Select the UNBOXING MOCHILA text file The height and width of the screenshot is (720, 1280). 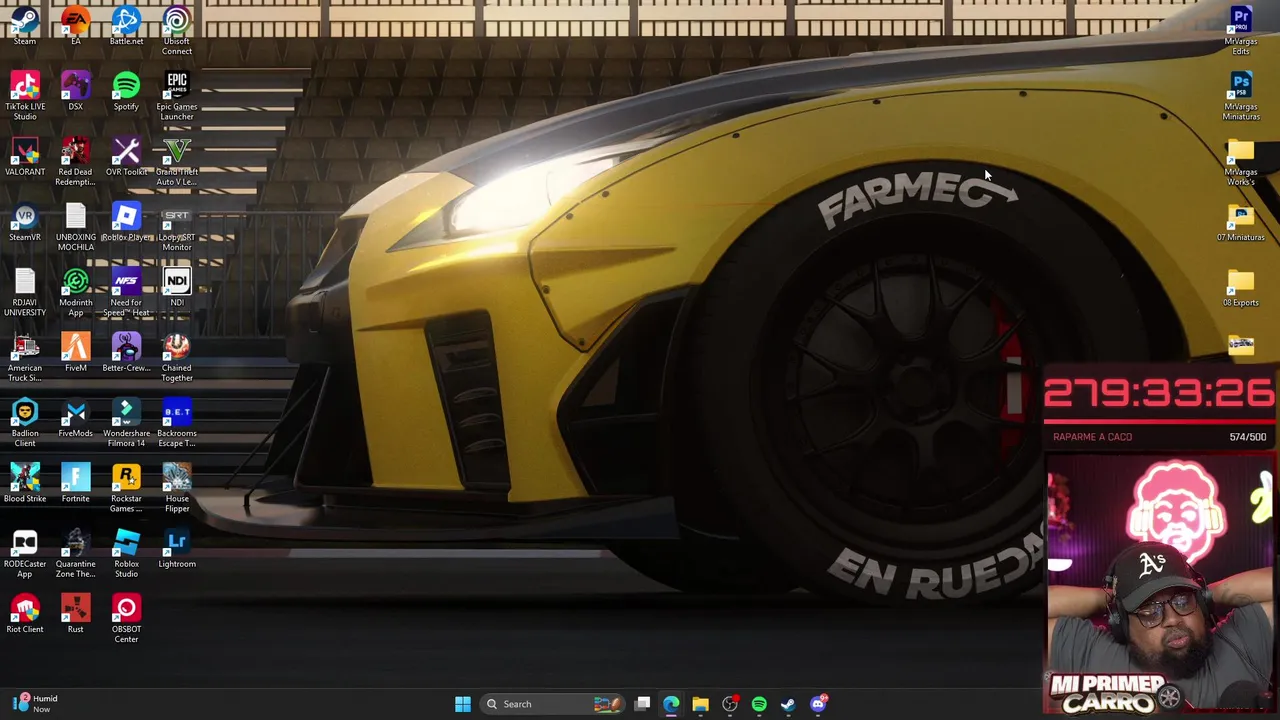click(x=75, y=226)
